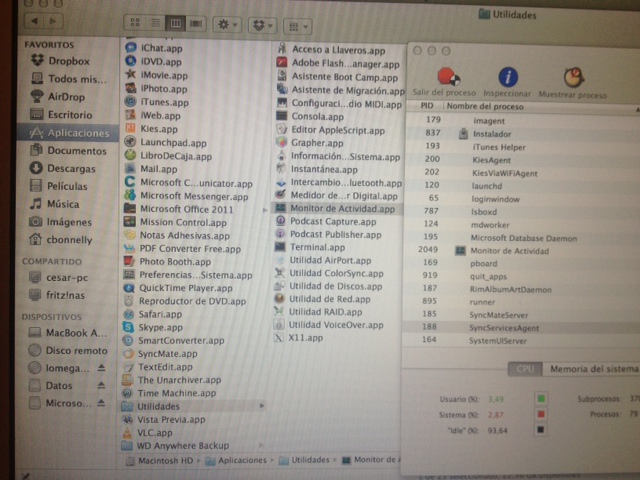Expand WD Anywhere Backup folder arrow
Image resolution: width=640 pixels, height=480 pixels.
point(261,445)
